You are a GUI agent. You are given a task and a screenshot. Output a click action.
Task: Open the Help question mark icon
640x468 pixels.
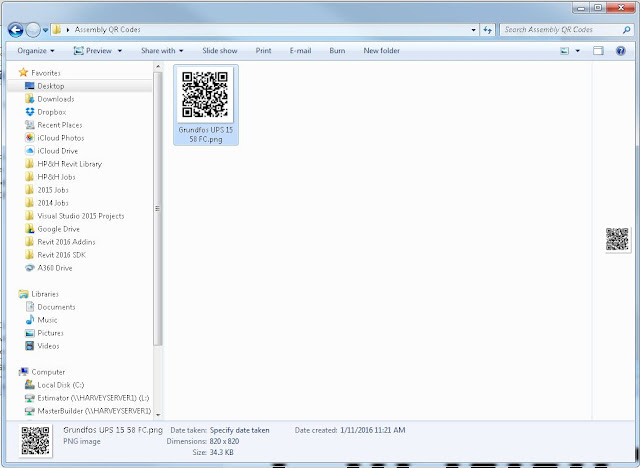[x=620, y=51]
